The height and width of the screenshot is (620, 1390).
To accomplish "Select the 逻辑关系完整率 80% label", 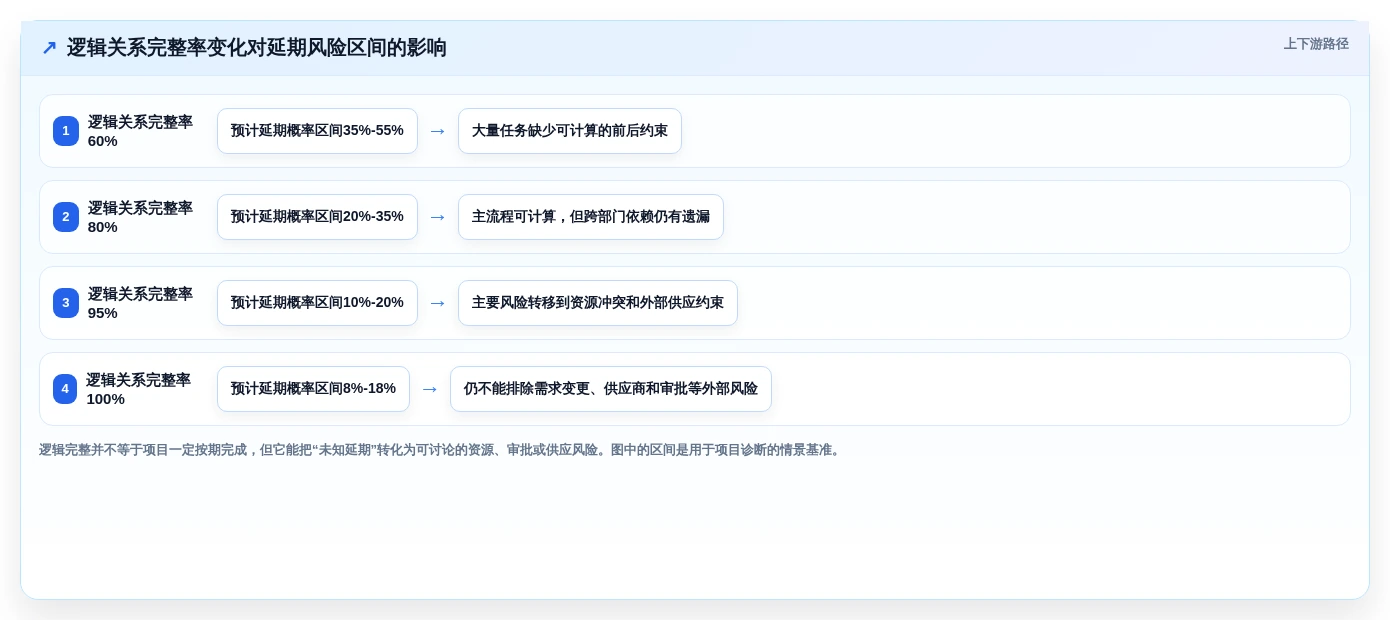I will pos(140,217).
